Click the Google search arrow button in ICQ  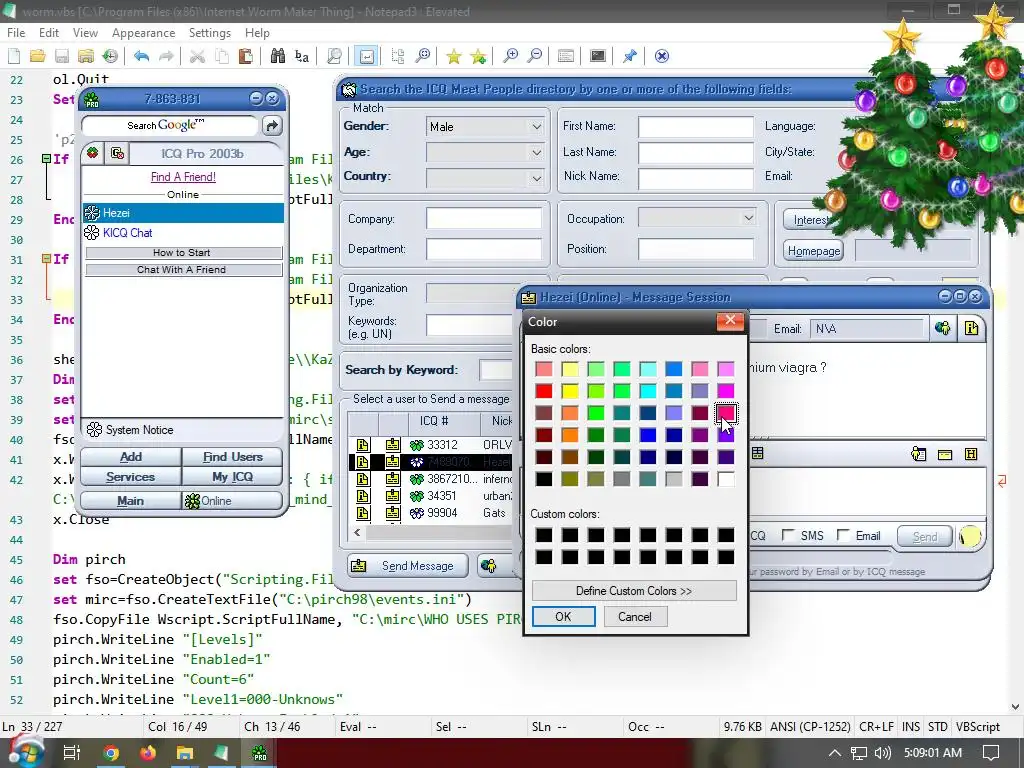pyautogui.click(x=272, y=125)
